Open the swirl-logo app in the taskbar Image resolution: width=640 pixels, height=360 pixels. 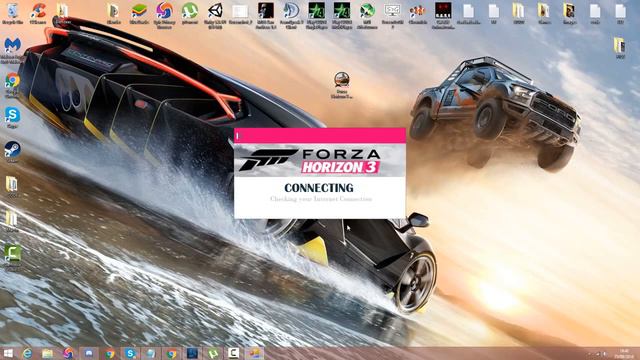(x=68, y=353)
